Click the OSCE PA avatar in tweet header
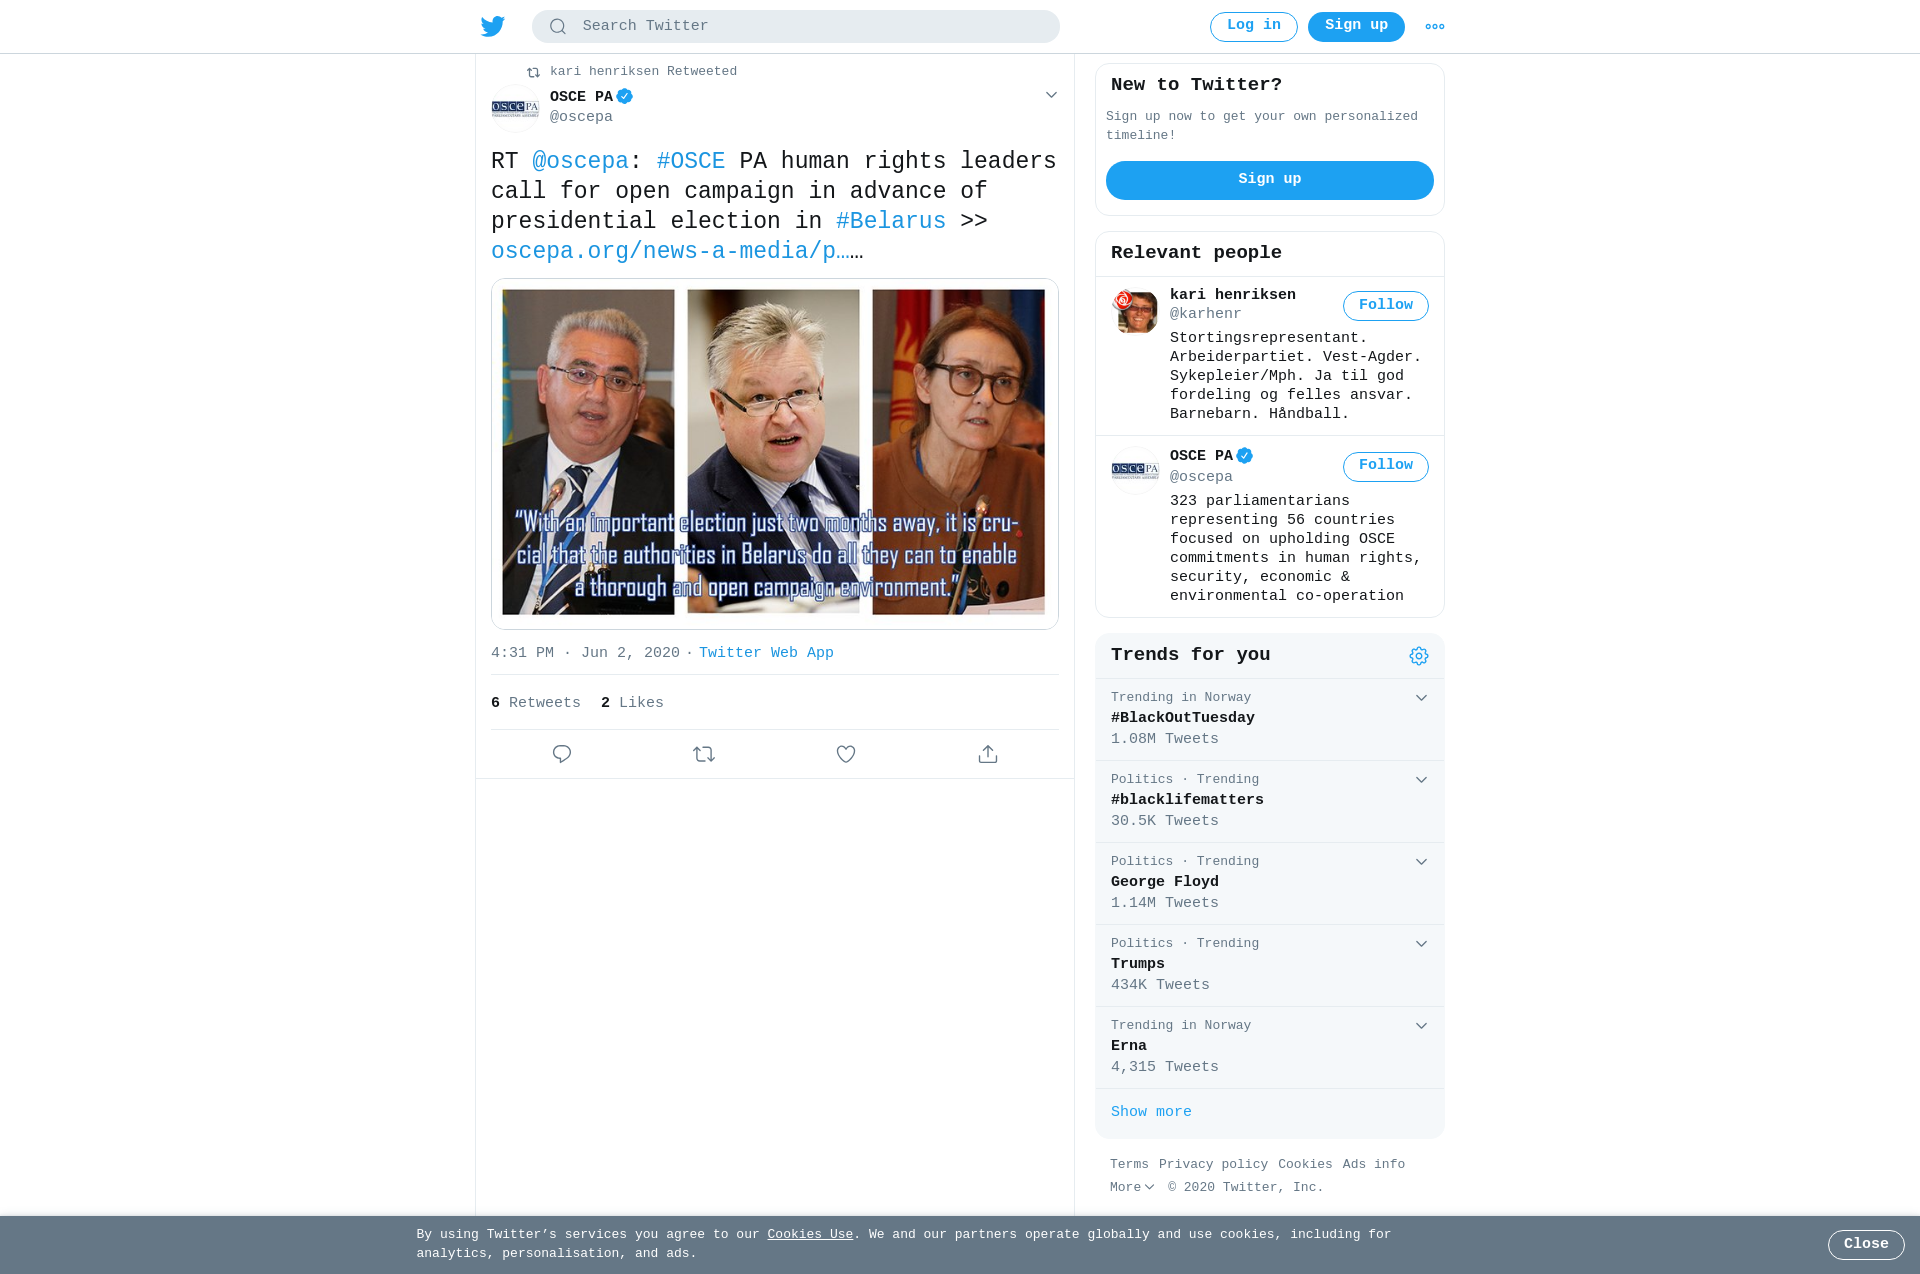 (515, 108)
